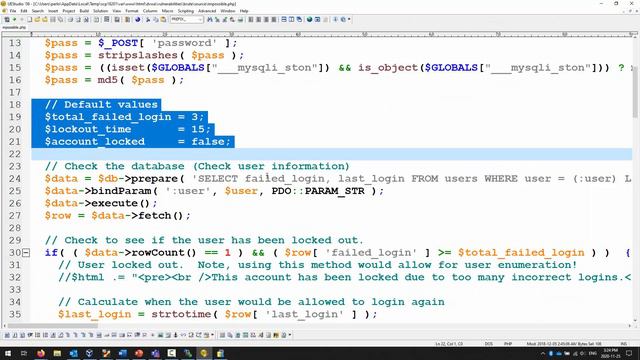This screenshot has height=360, width=640.
Task: Click on '$row = $data->fetch();' line
Action: click(x=118, y=216)
